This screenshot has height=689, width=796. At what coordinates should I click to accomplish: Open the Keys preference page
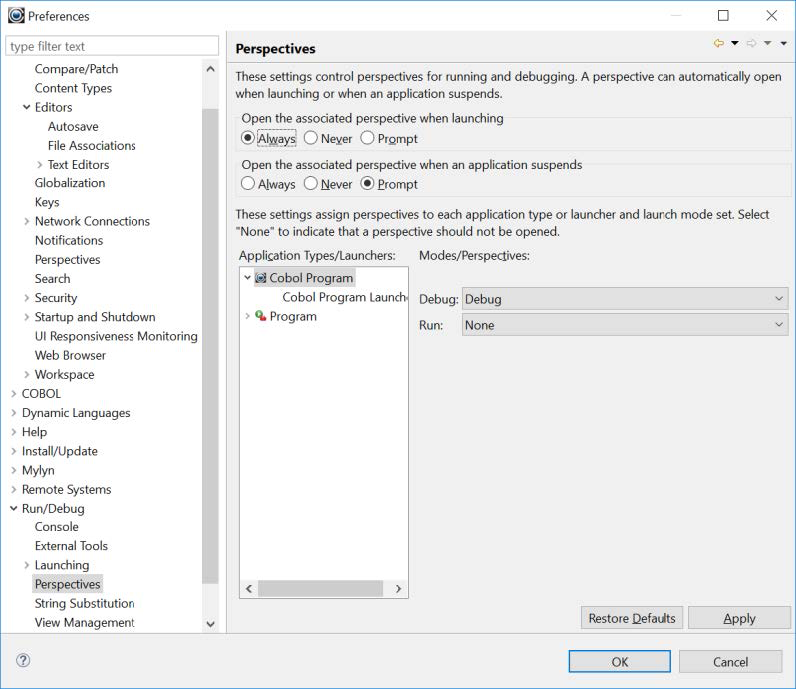coord(47,202)
